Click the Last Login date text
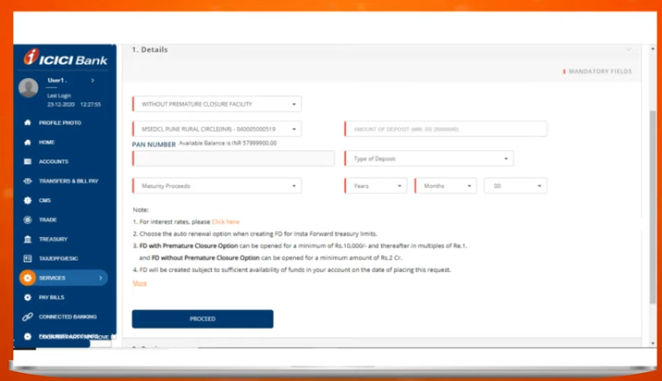 [74, 104]
